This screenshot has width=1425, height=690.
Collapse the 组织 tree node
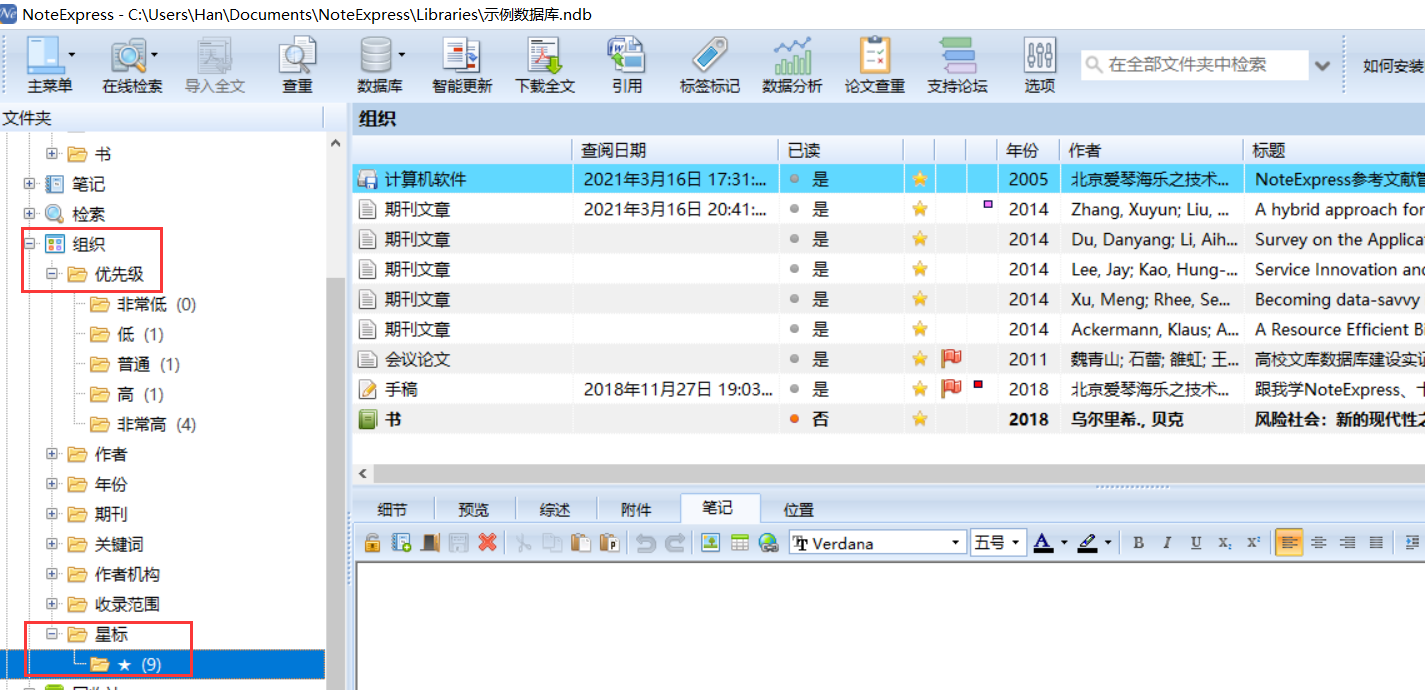[29, 244]
